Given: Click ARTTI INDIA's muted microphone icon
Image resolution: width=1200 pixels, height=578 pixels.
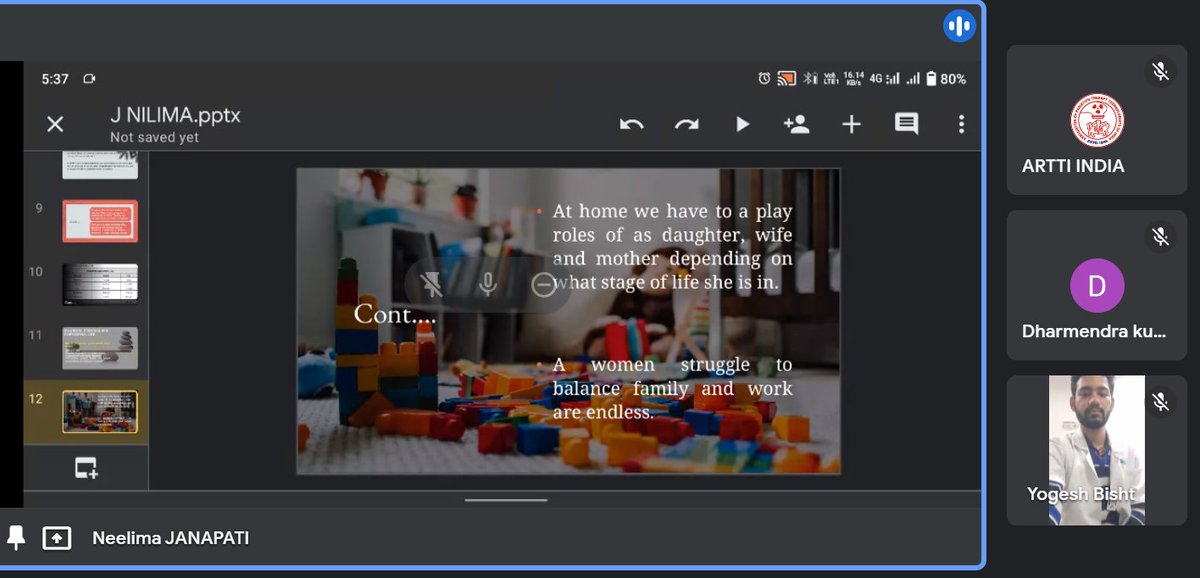Looking at the screenshot, I should (x=1160, y=72).
